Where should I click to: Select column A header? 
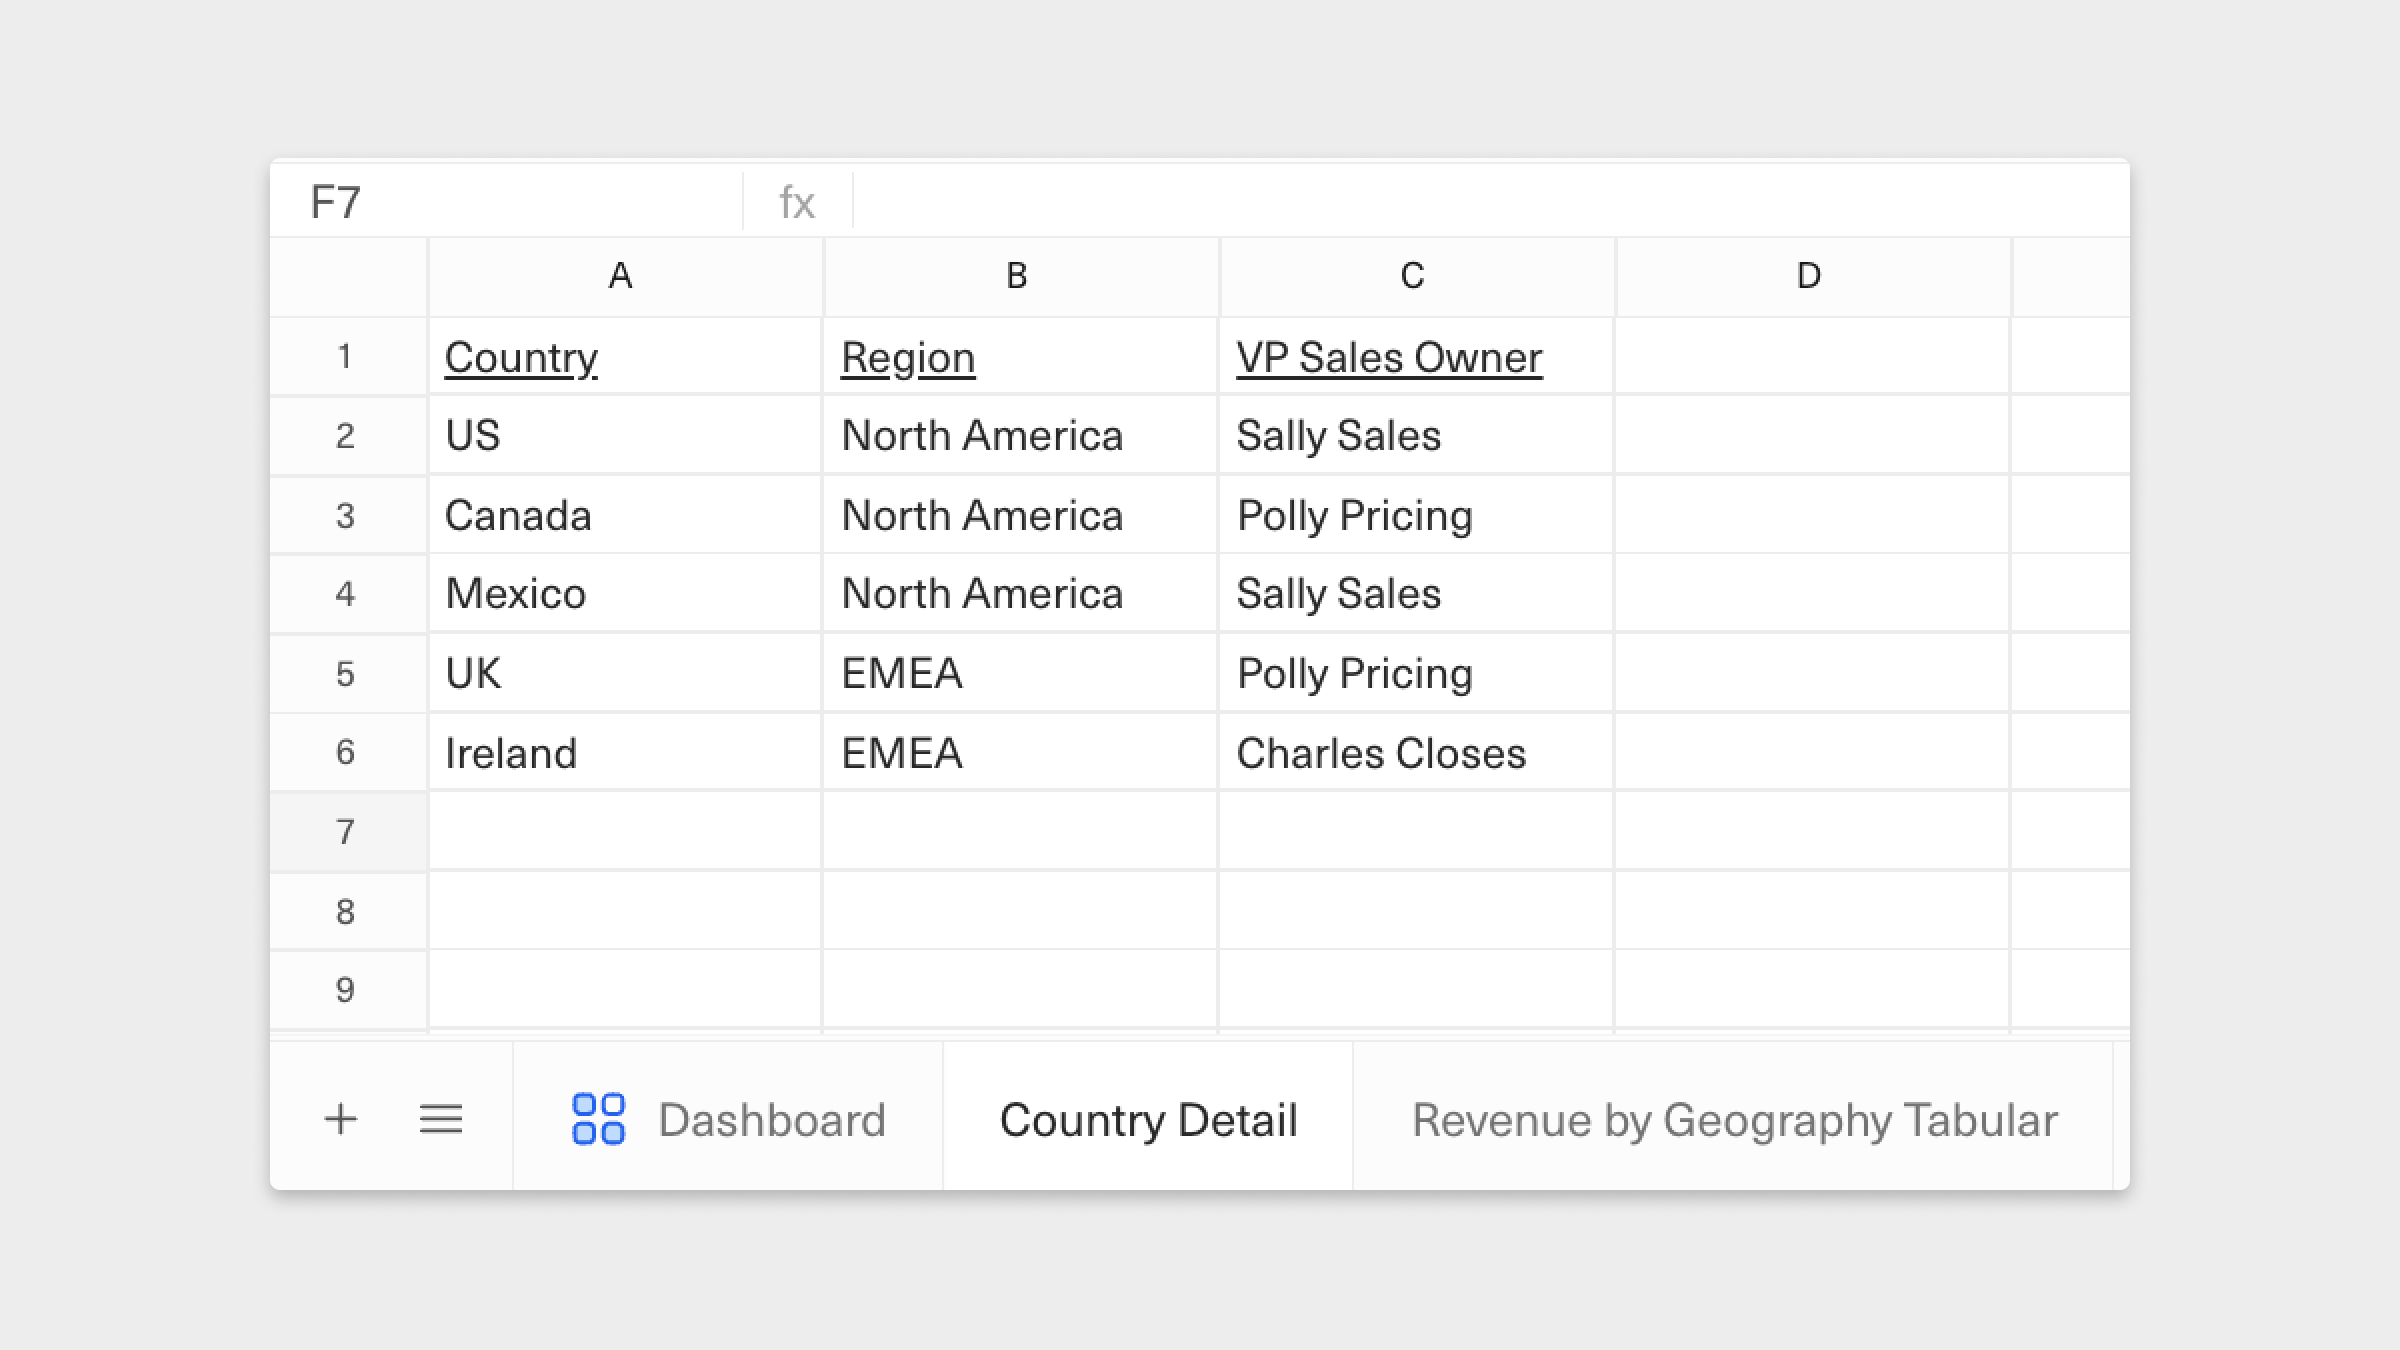[621, 276]
